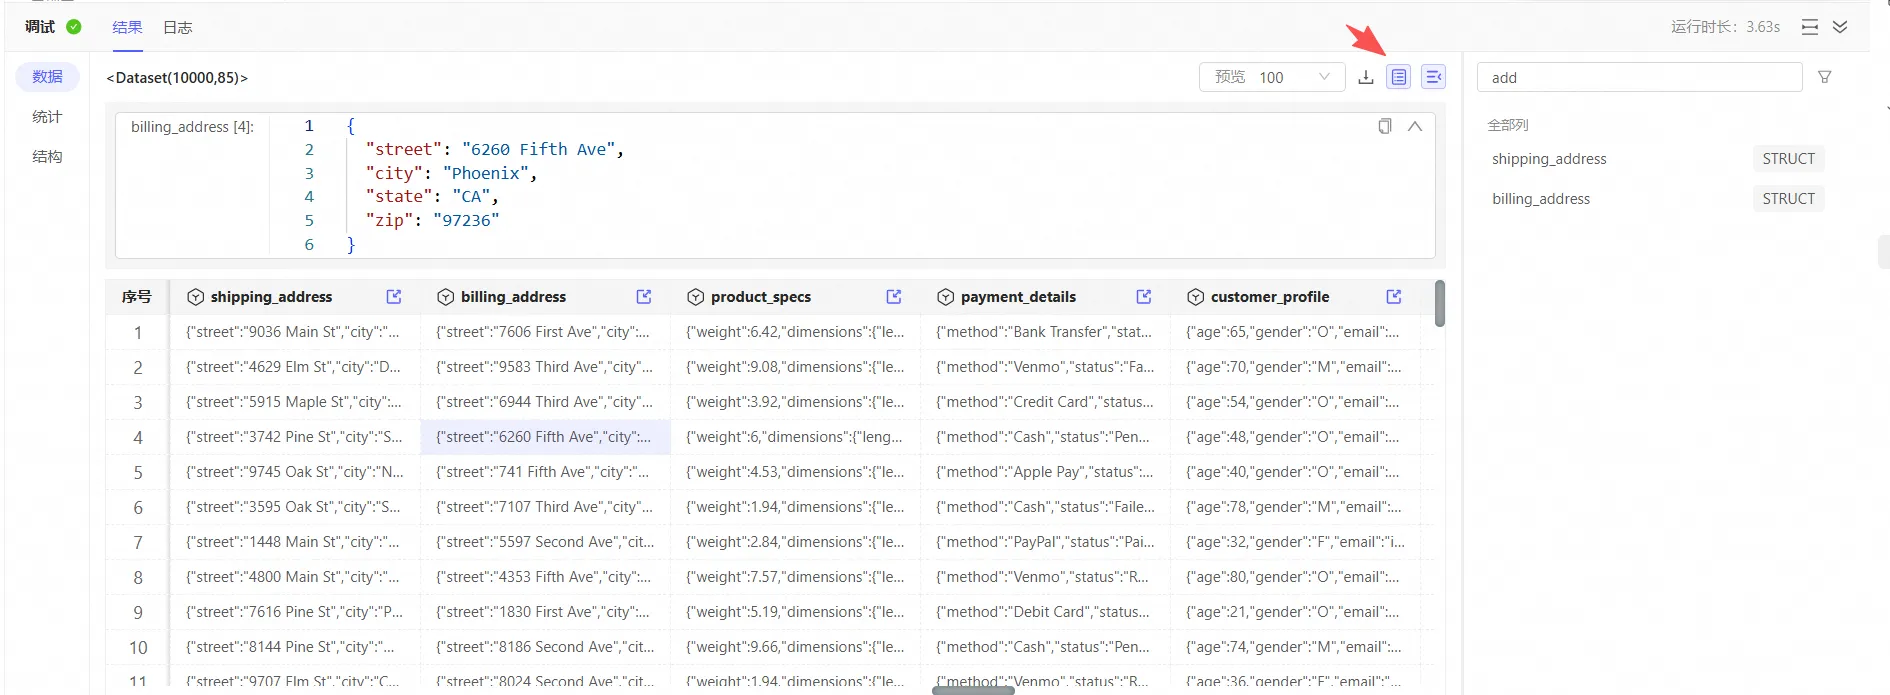Image resolution: width=1890 pixels, height=695 pixels.
Task: Collapse the billing_address detail panel
Action: [x=1415, y=126]
